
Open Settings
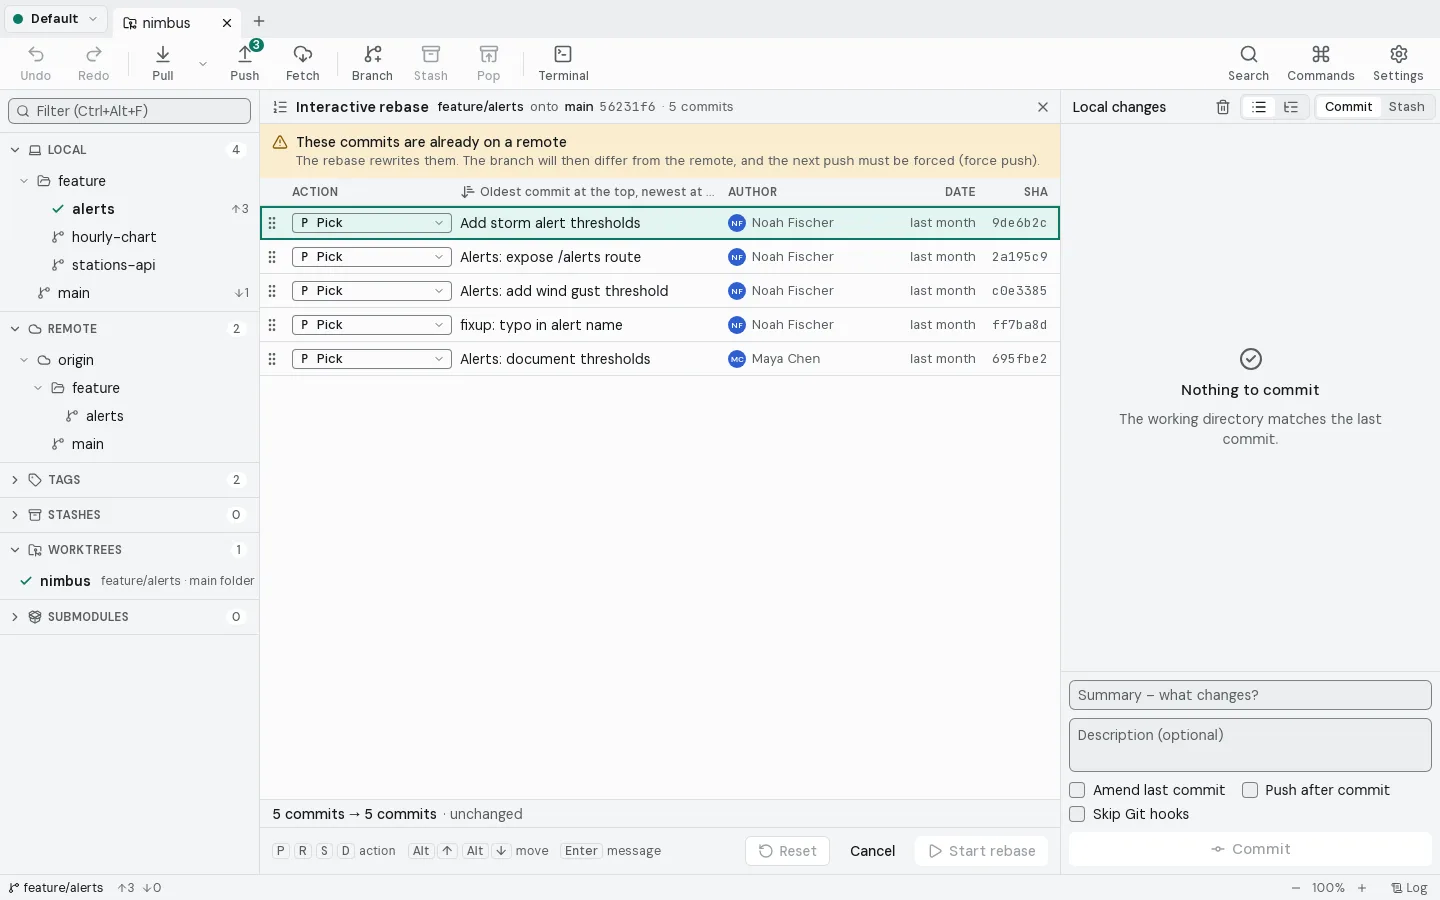tap(1398, 63)
